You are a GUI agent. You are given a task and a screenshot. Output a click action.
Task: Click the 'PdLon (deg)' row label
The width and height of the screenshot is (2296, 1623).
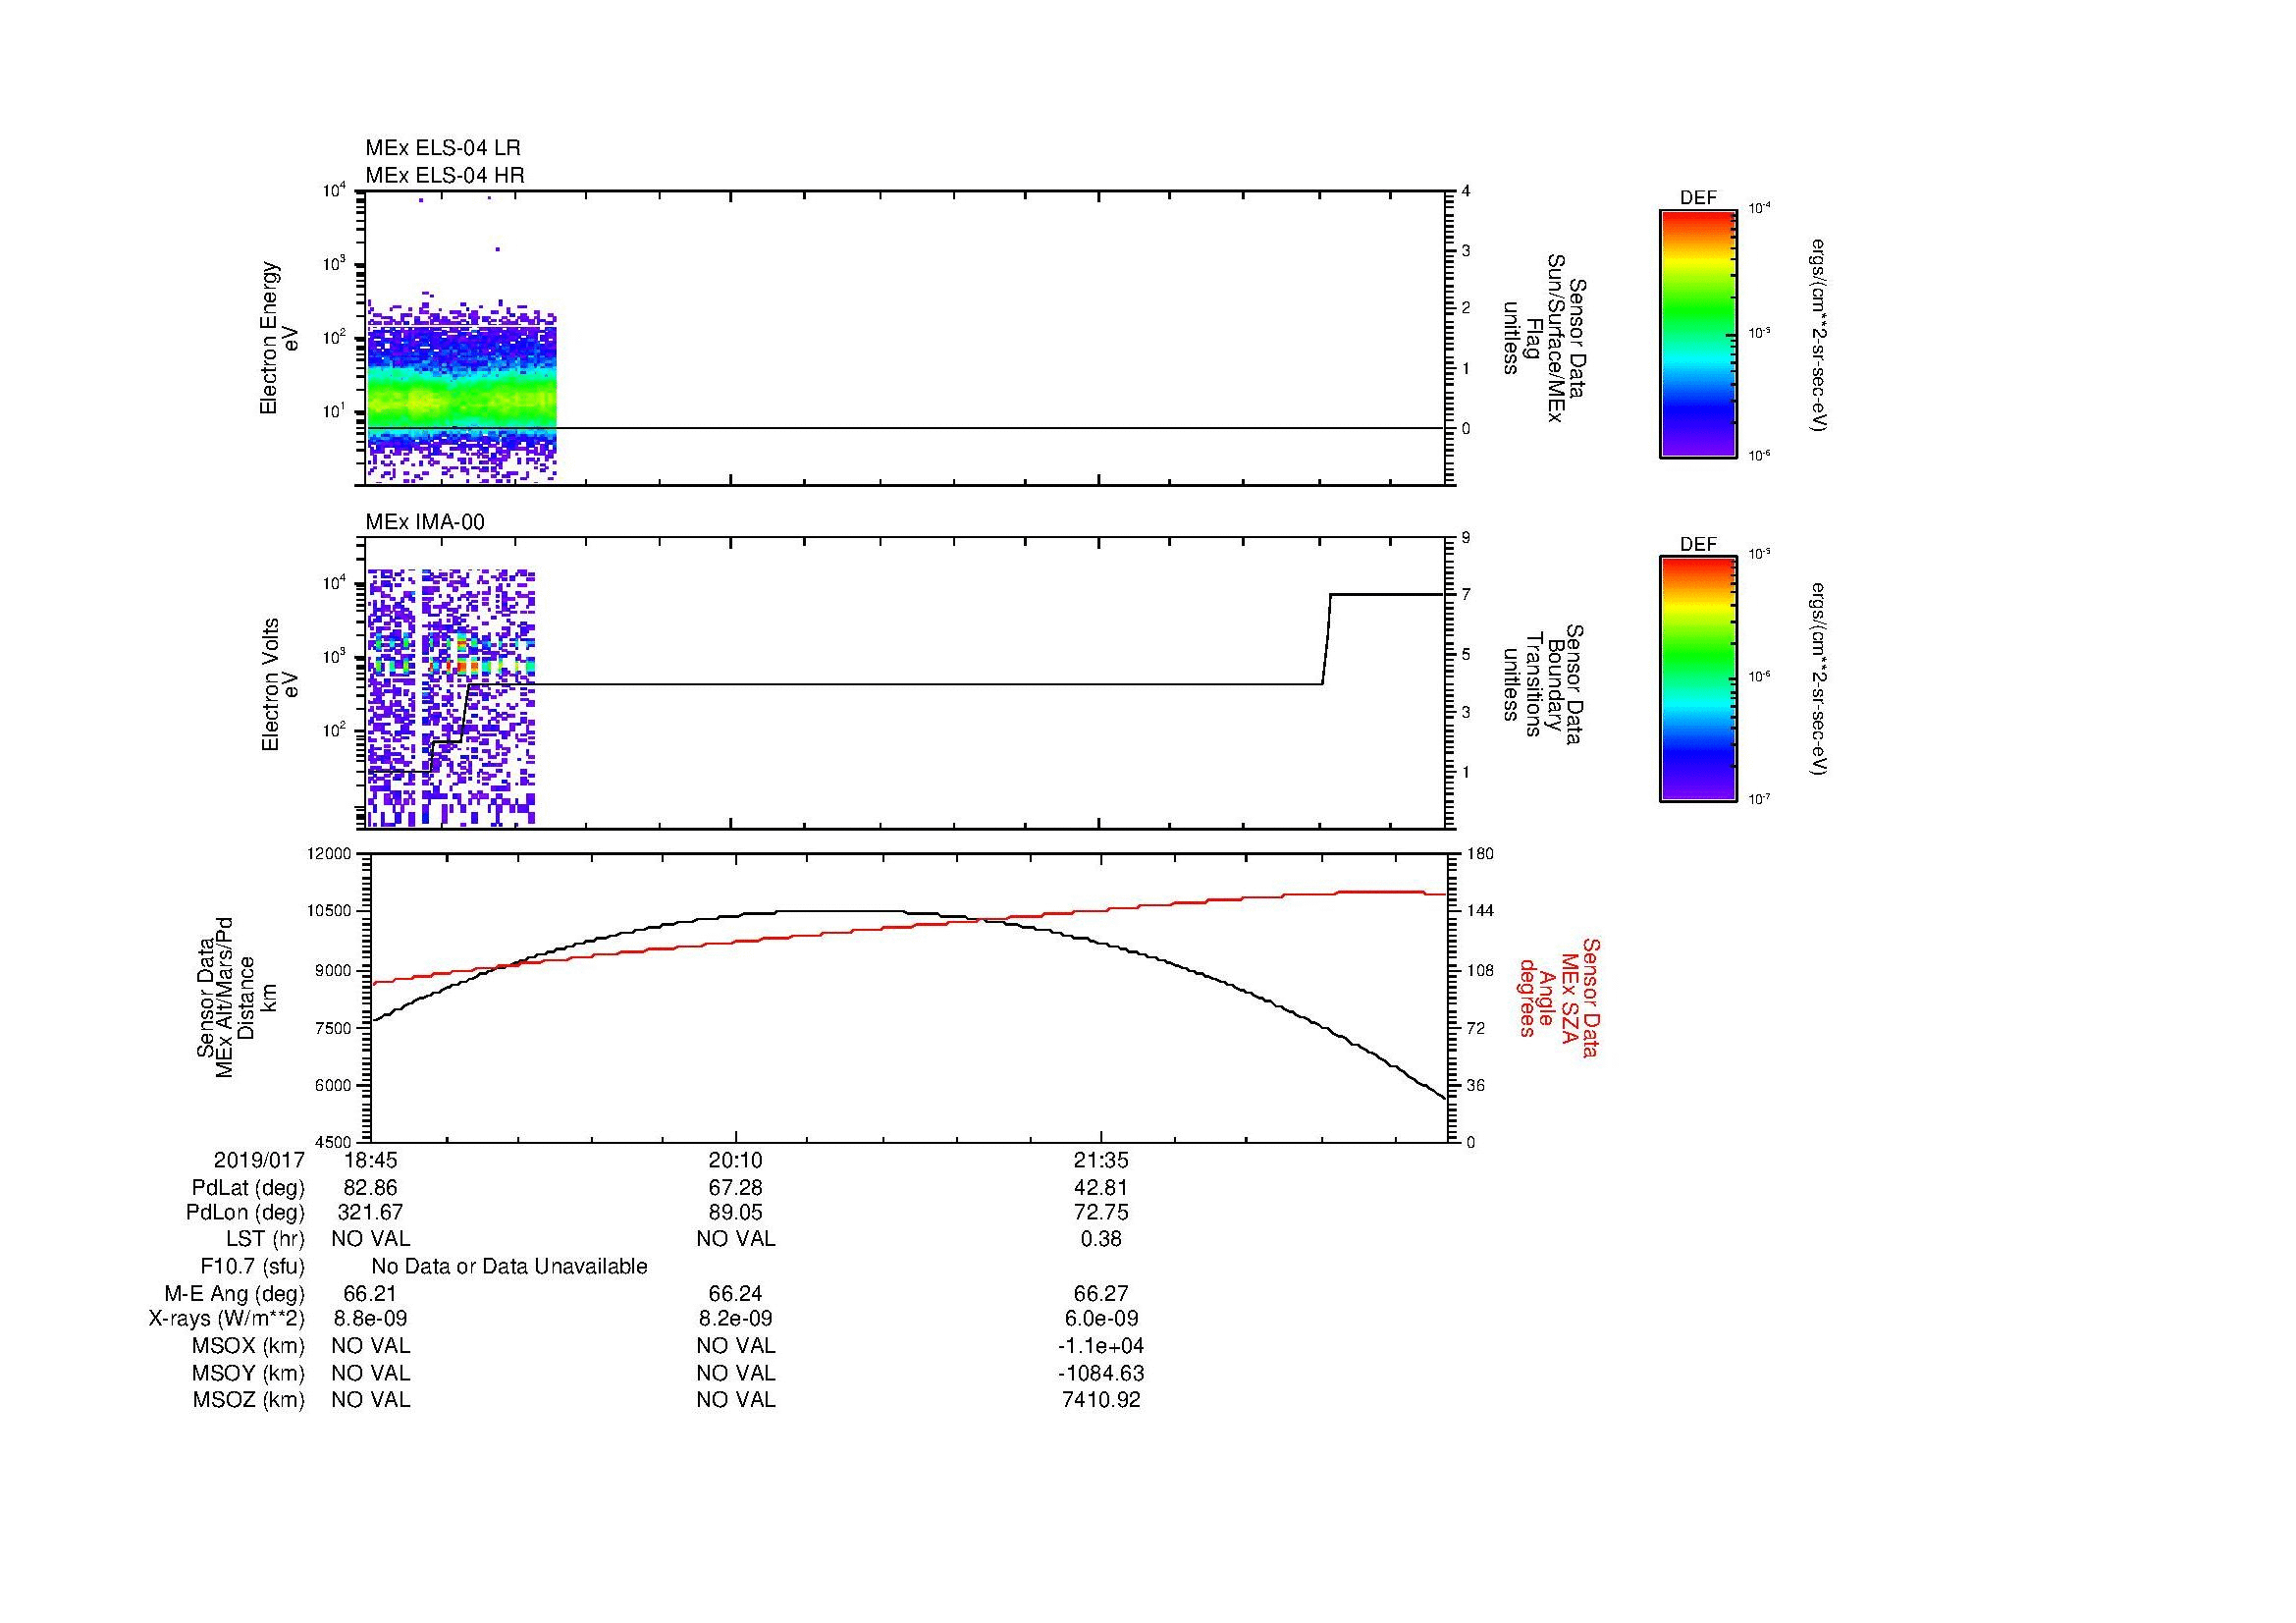pos(245,1213)
